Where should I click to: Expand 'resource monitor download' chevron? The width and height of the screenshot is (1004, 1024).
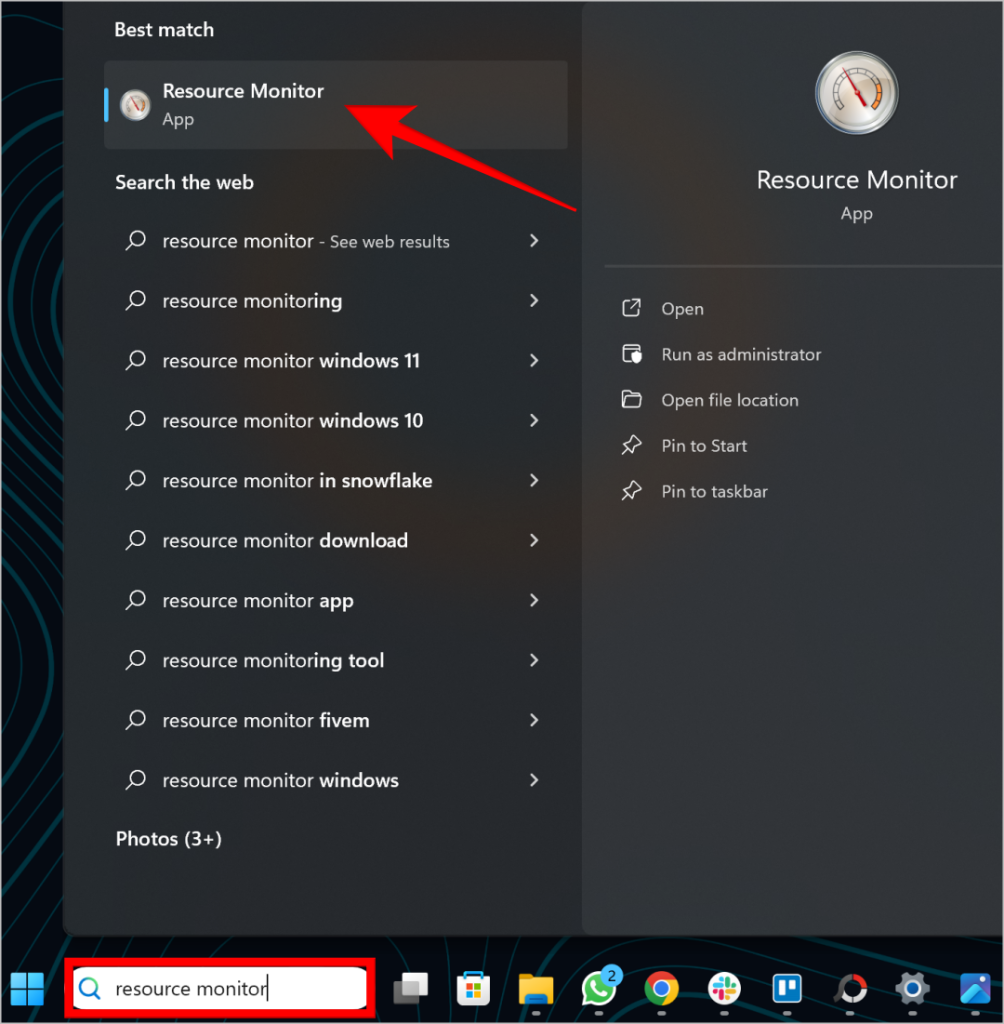(x=534, y=541)
